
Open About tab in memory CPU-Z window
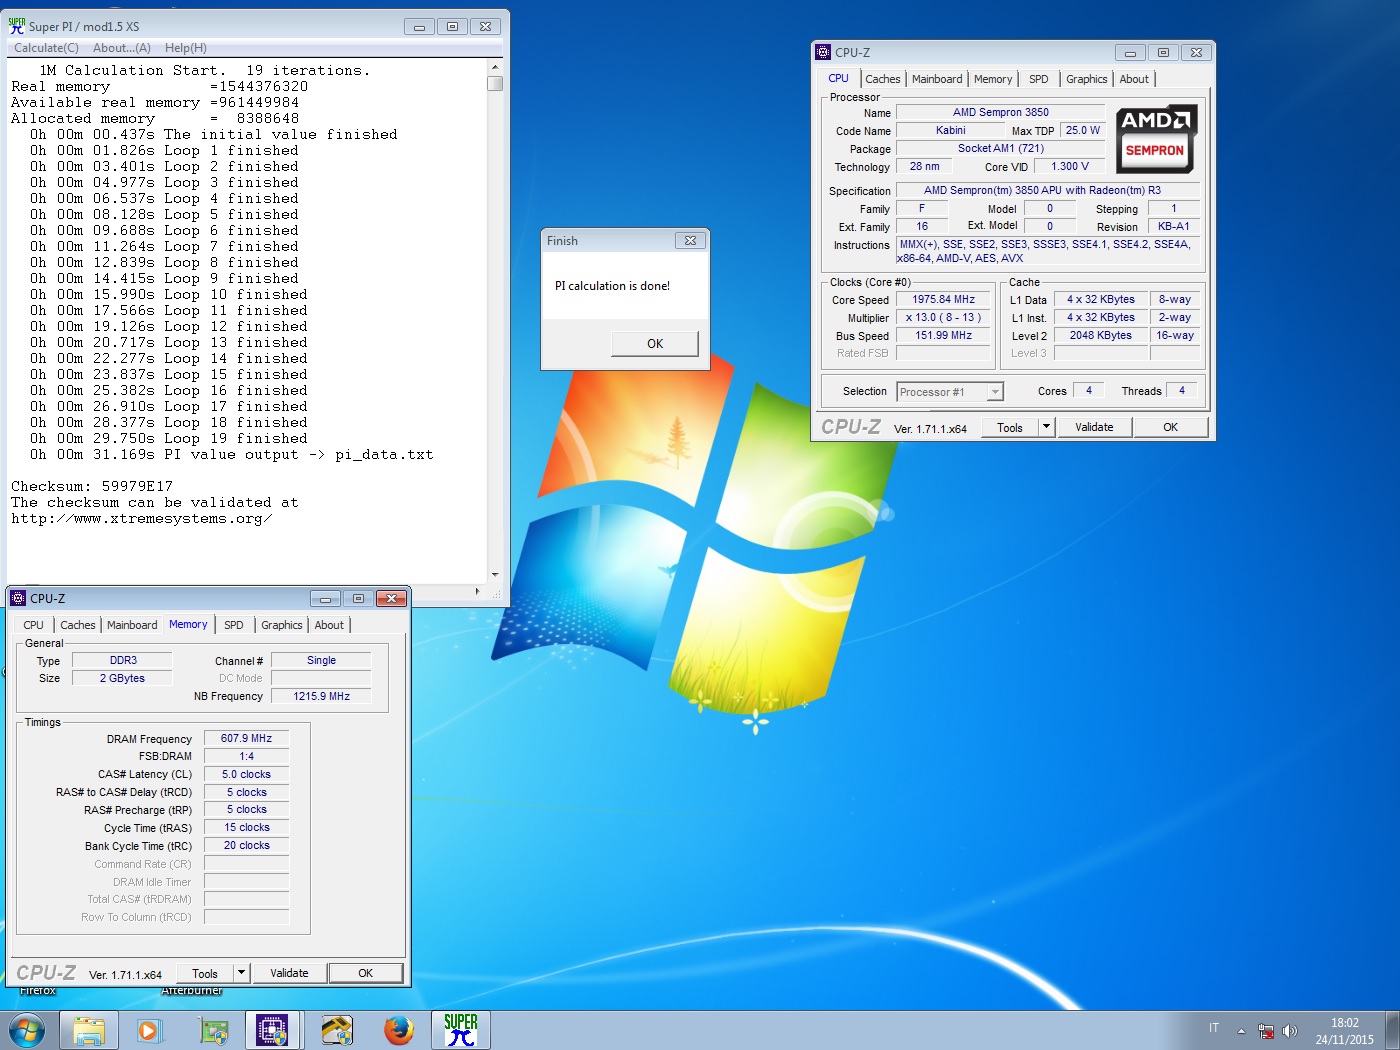coord(329,625)
